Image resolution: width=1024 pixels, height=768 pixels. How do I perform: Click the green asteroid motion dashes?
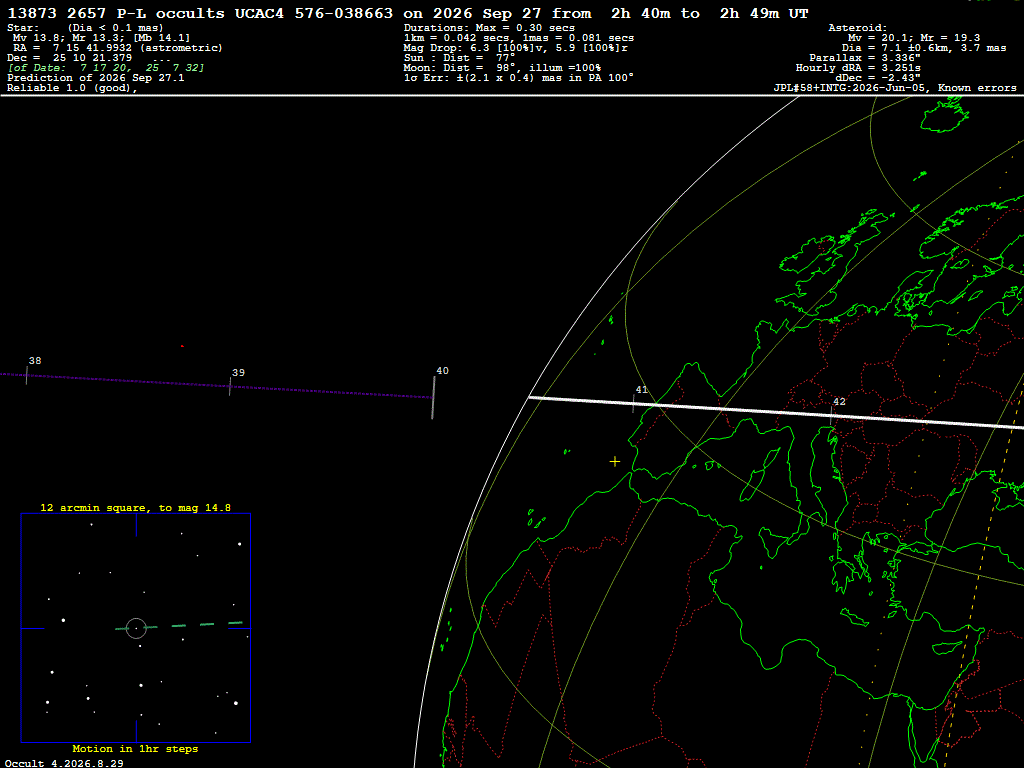[179, 626]
